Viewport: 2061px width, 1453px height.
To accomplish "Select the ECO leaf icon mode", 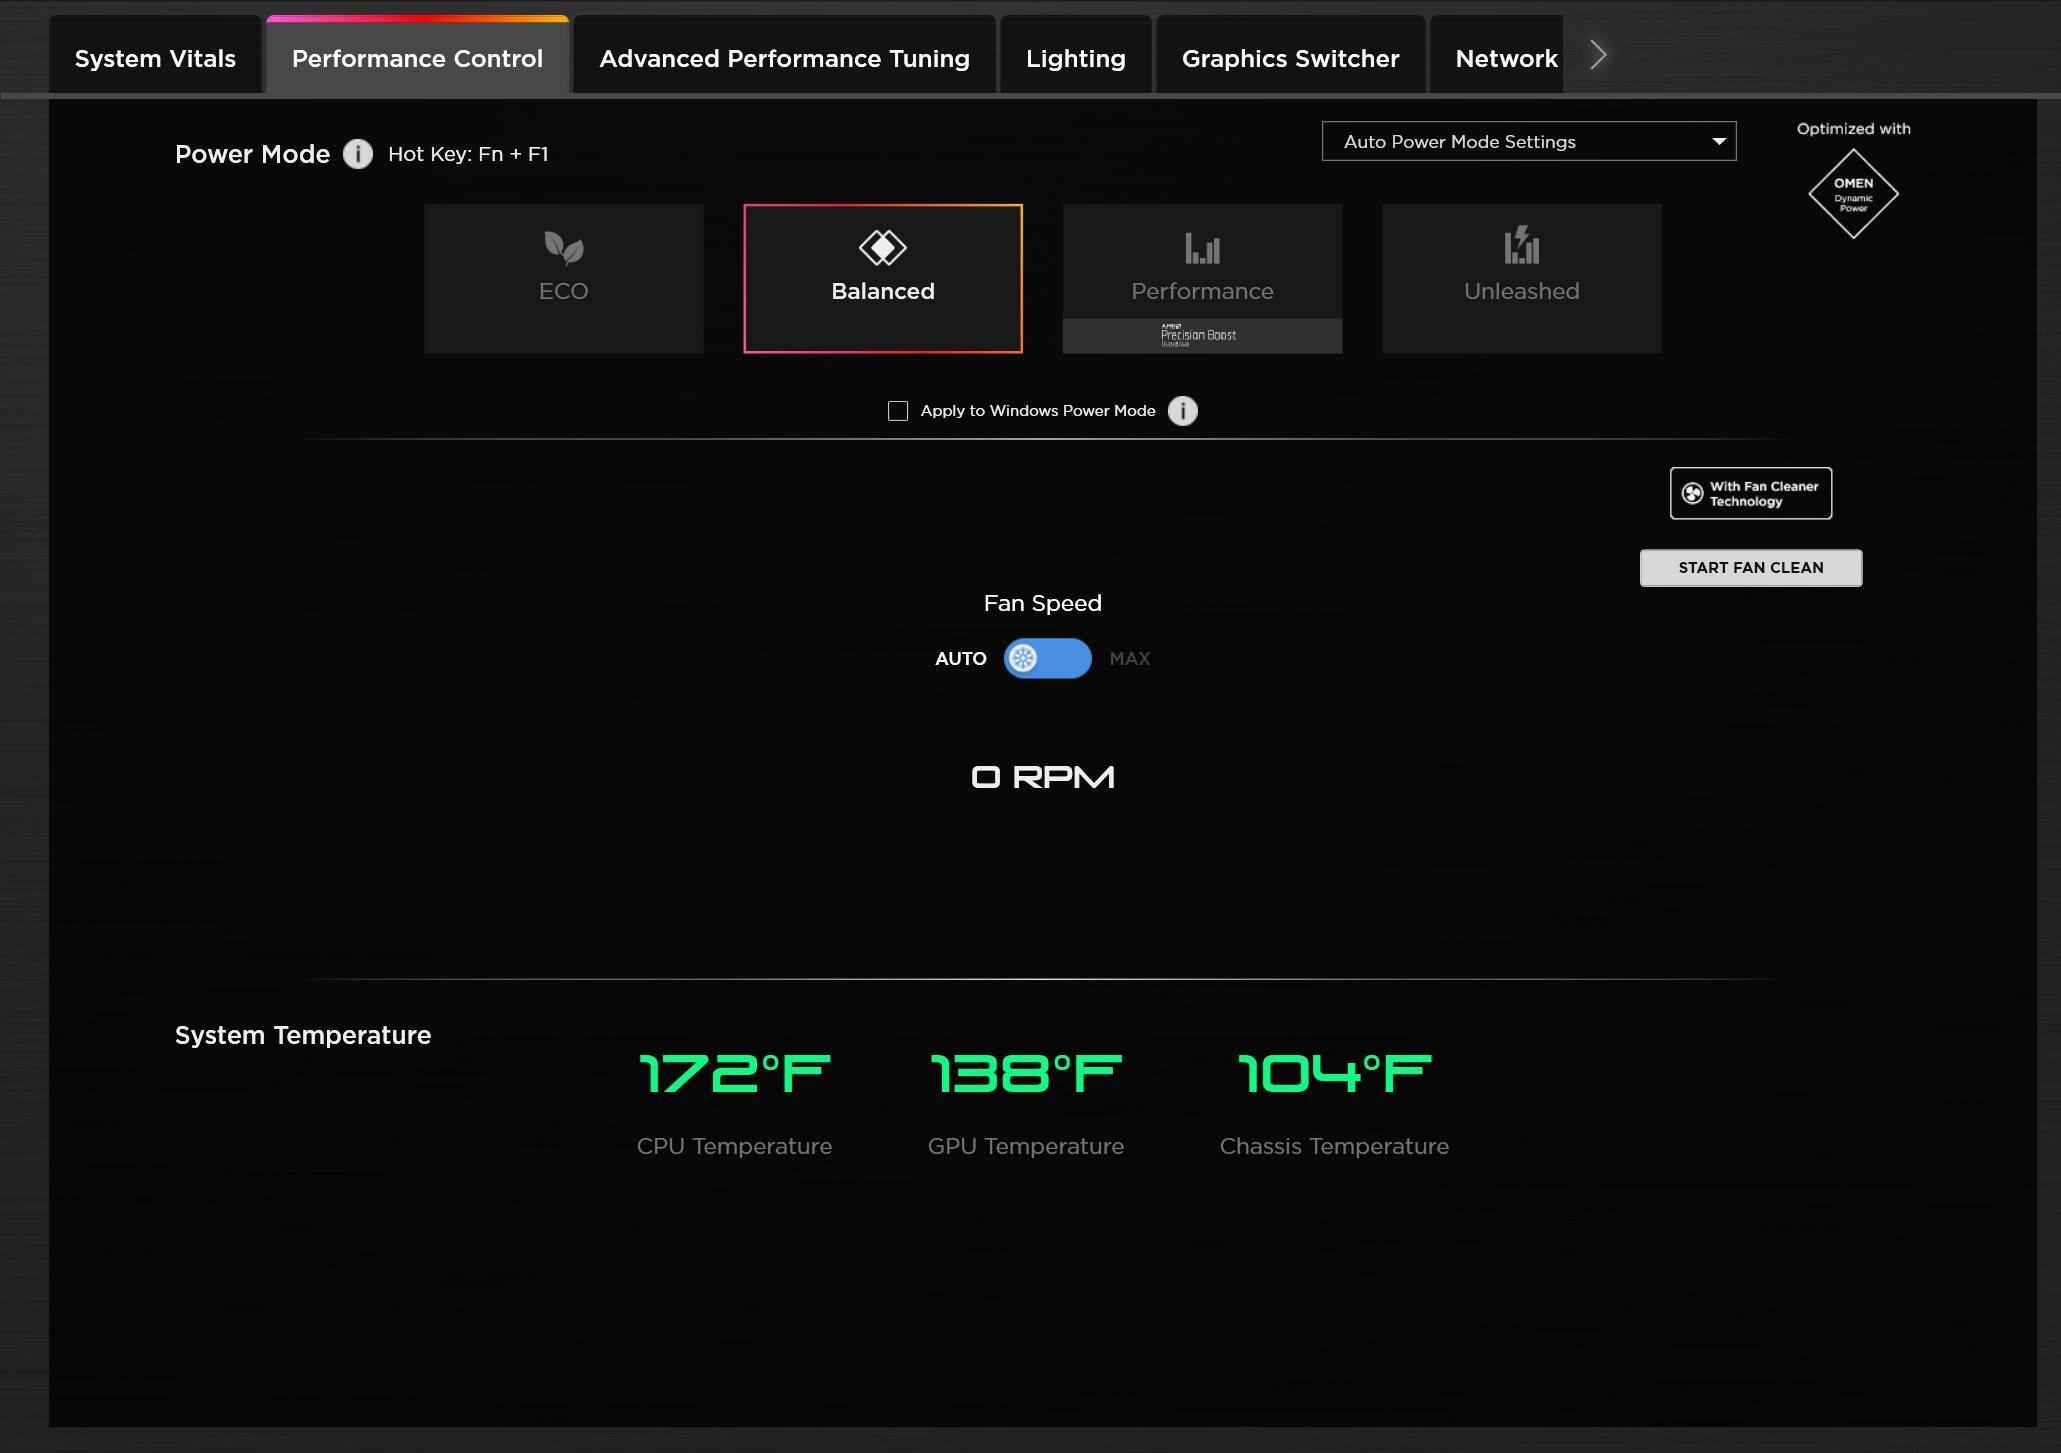I will pos(563,247).
